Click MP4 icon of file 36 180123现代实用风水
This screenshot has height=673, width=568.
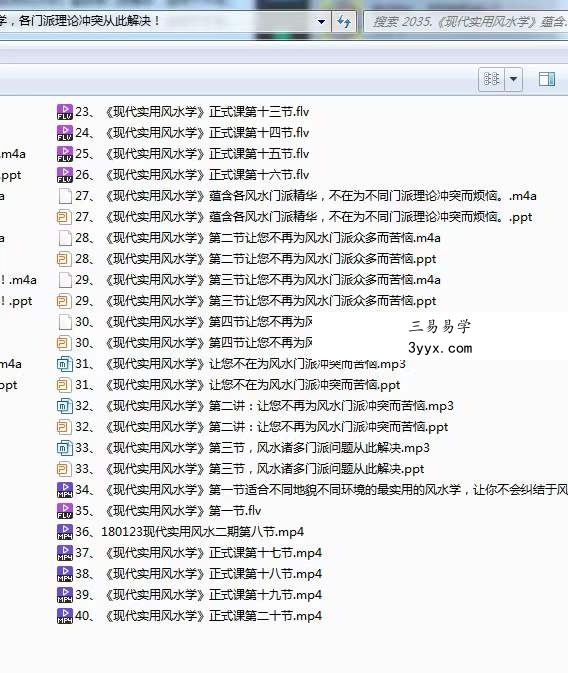click(65, 532)
